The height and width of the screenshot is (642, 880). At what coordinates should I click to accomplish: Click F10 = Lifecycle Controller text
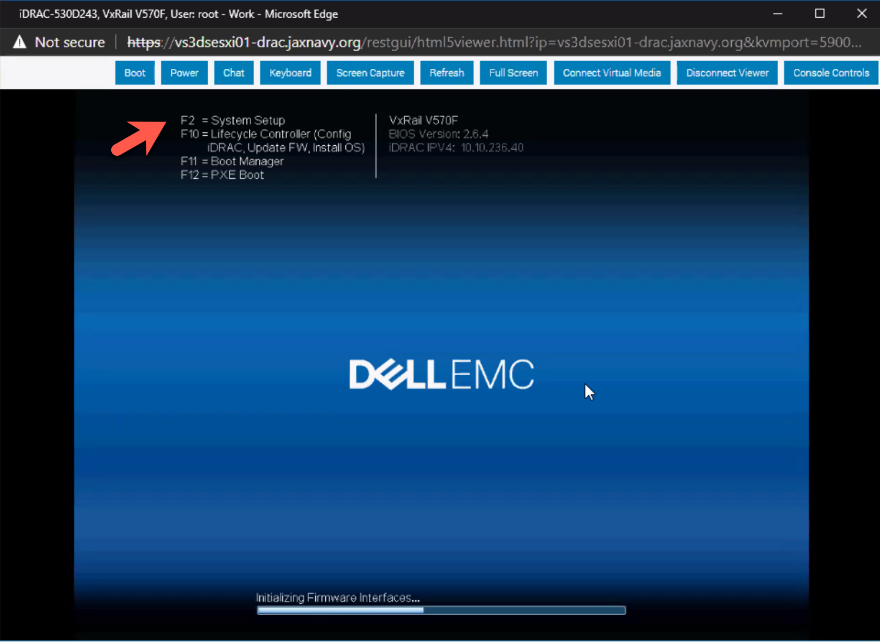pos(273,141)
